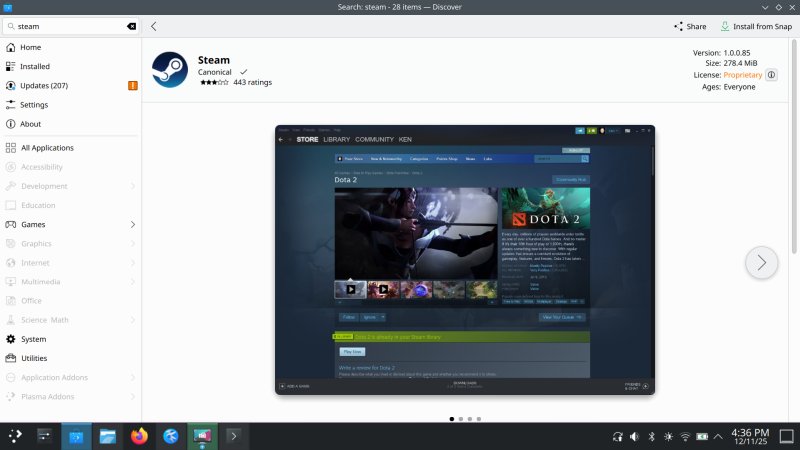The width and height of the screenshot is (800, 450).
Task: Click Install from Snap
Action: [756, 27]
